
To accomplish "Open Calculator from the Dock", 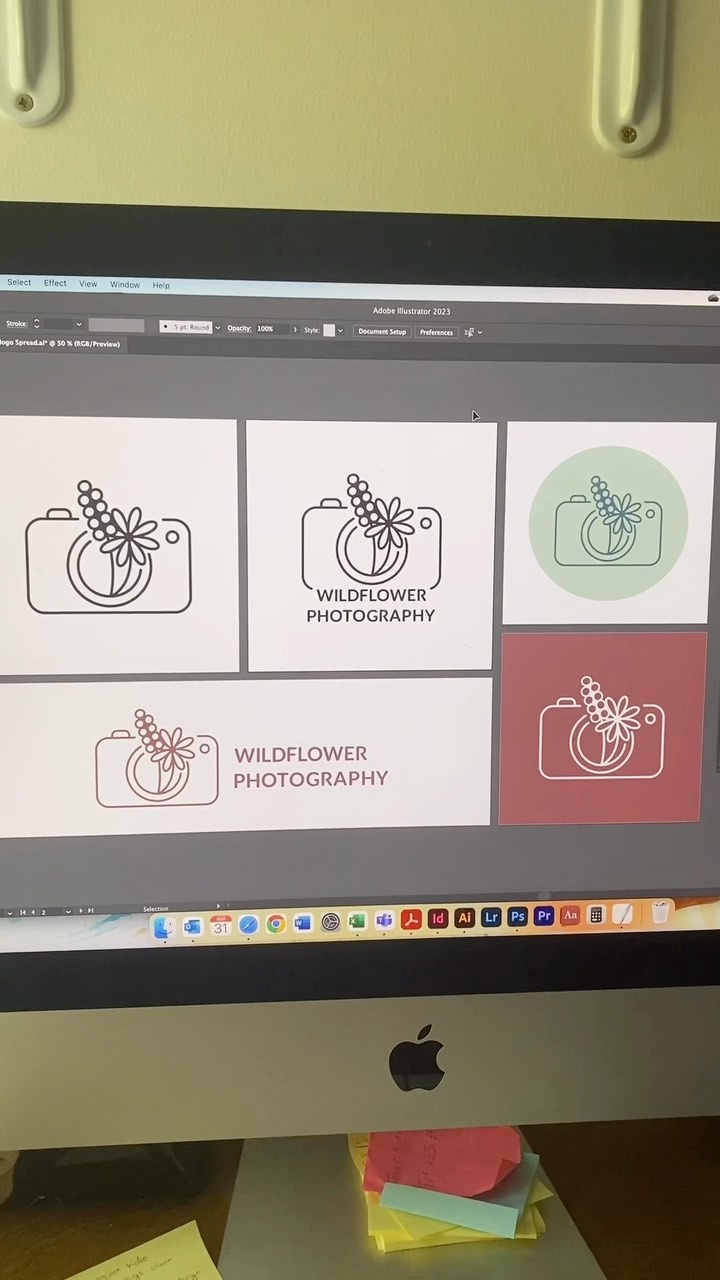I will pyautogui.click(x=596, y=914).
